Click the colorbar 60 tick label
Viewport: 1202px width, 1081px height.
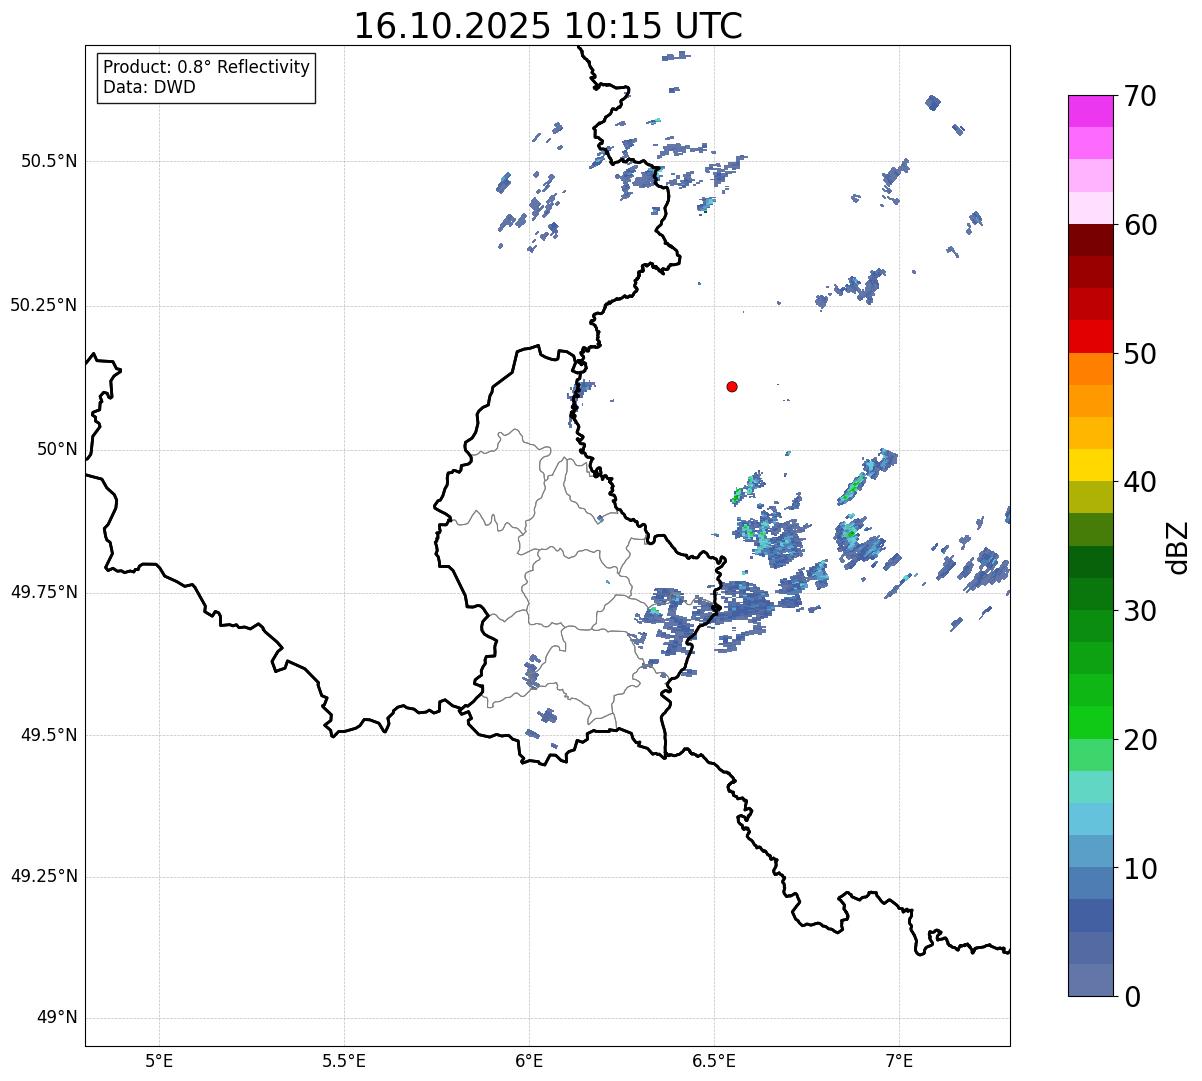[x=1140, y=225]
